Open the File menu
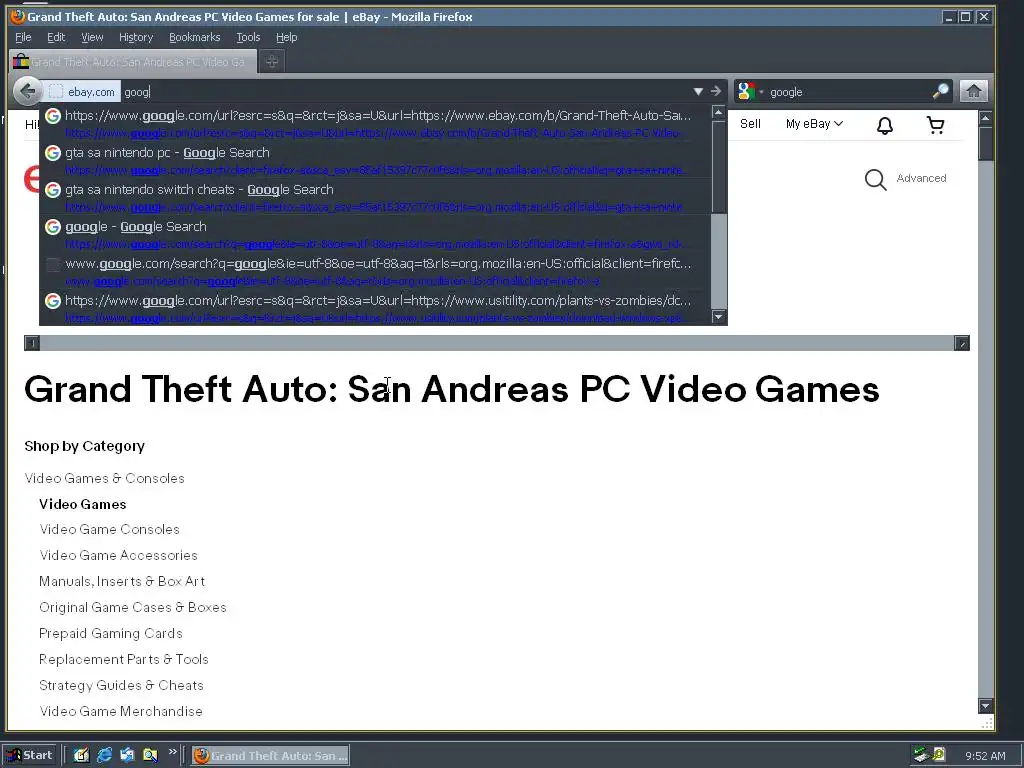 [x=23, y=37]
